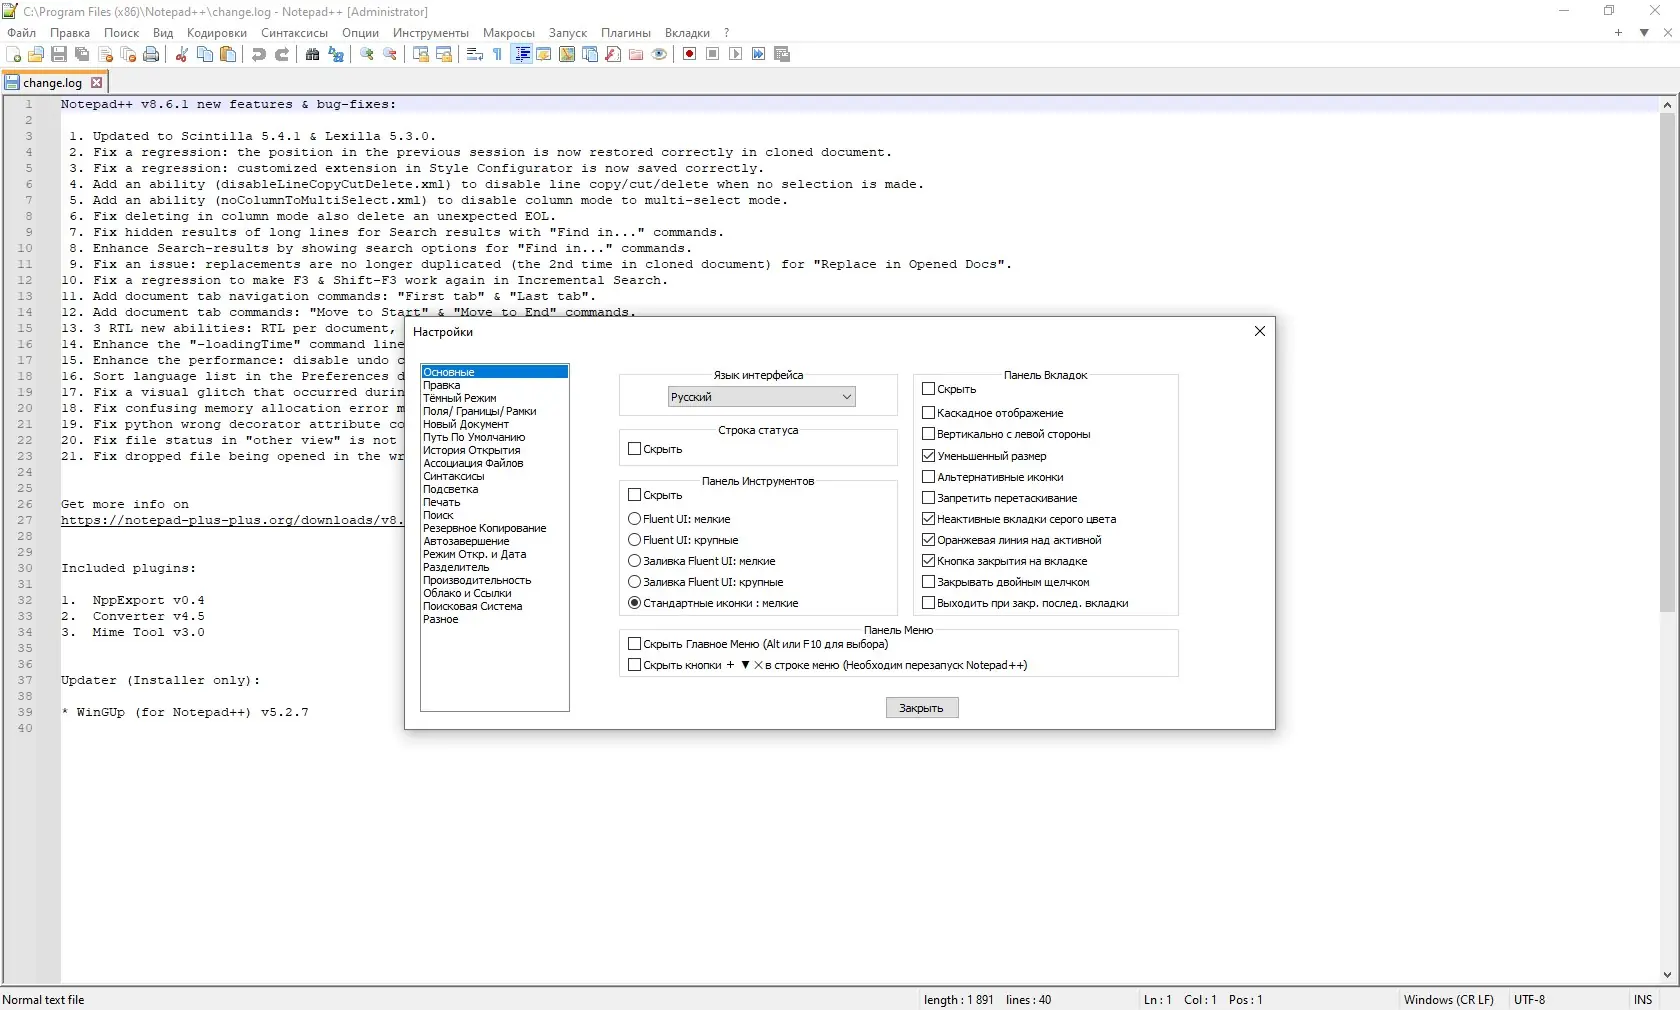Paste from clipboard using the toolbar icon
Image resolution: width=1680 pixels, height=1010 pixels.
[x=228, y=54]
